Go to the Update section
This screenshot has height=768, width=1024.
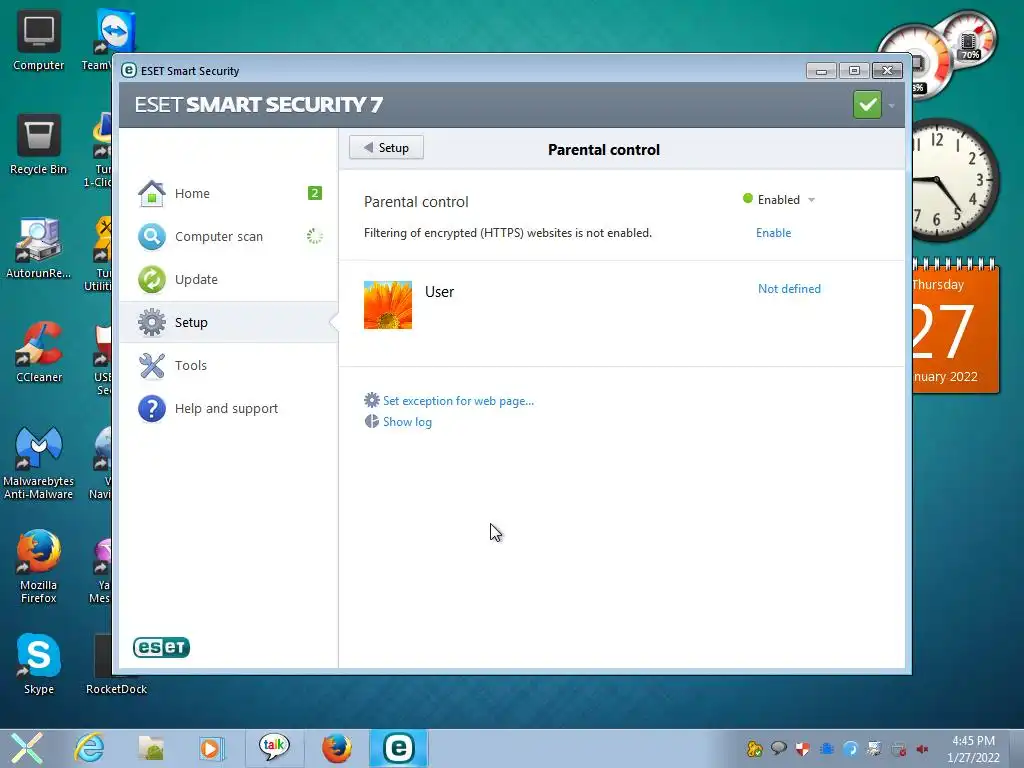click(x=229, y=280)
